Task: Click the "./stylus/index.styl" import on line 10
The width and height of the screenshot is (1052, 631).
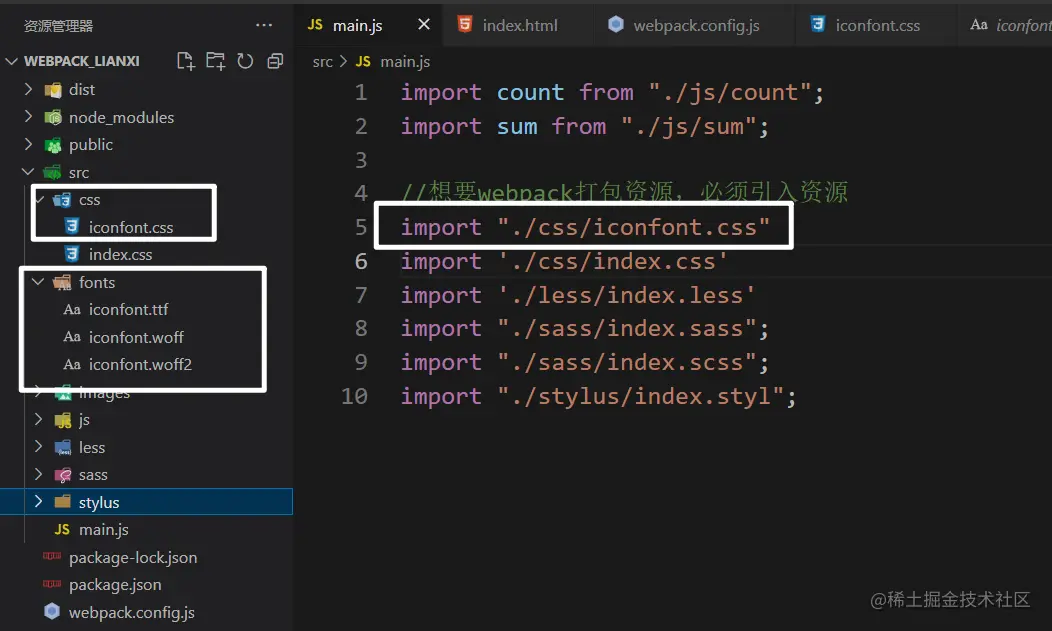Action: pos(640,396)
